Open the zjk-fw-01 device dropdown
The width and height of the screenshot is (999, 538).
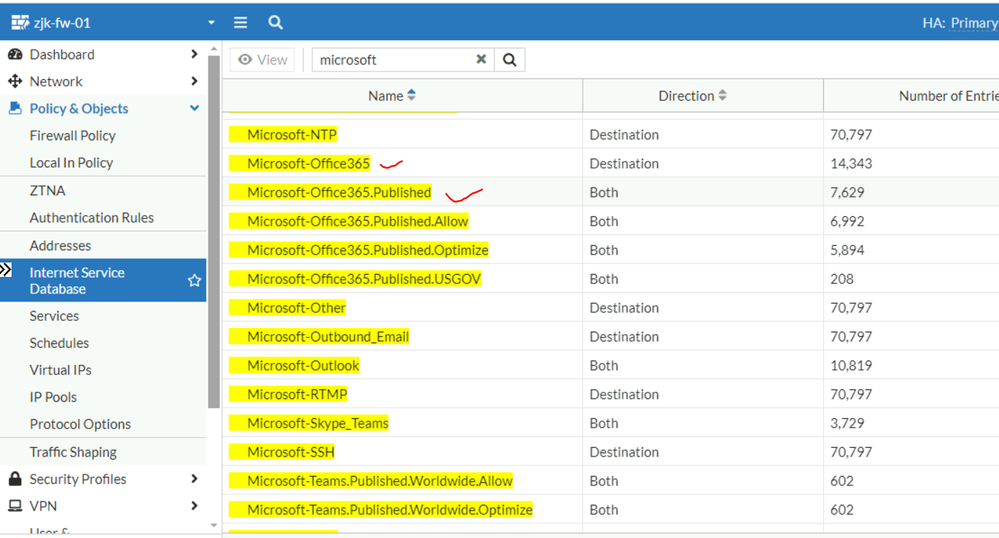[211, 22]
